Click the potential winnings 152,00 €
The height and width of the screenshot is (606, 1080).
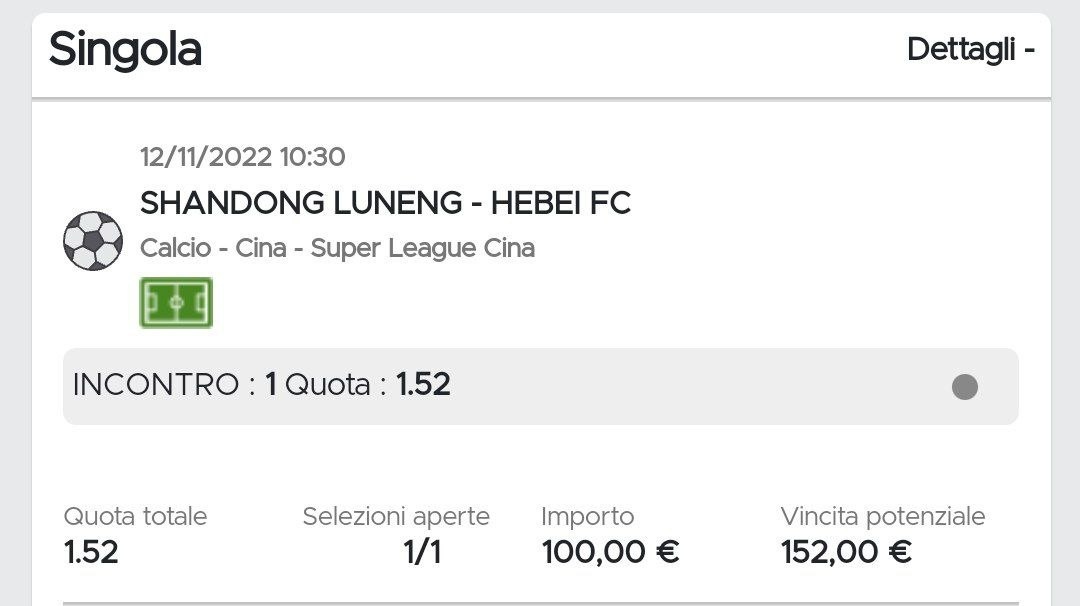tap(846, 552)
